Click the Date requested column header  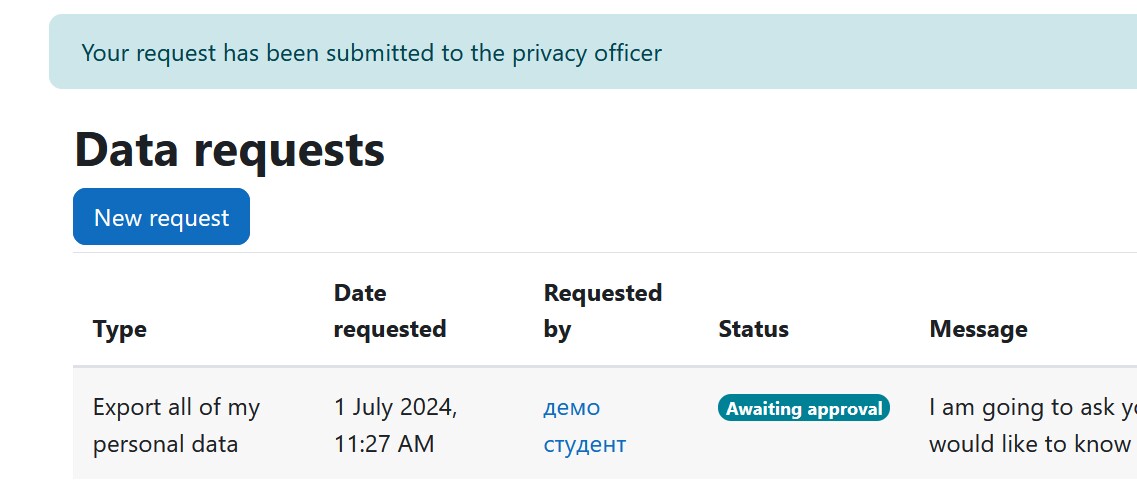[x=389, y=311]
